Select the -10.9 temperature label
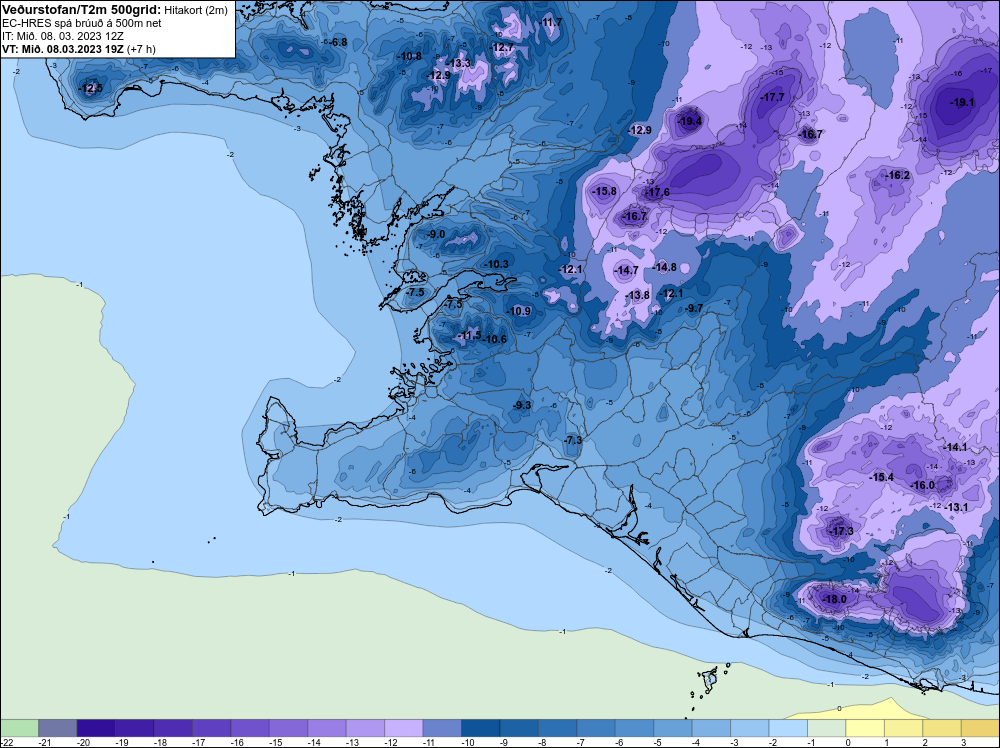 pos(519,311)
